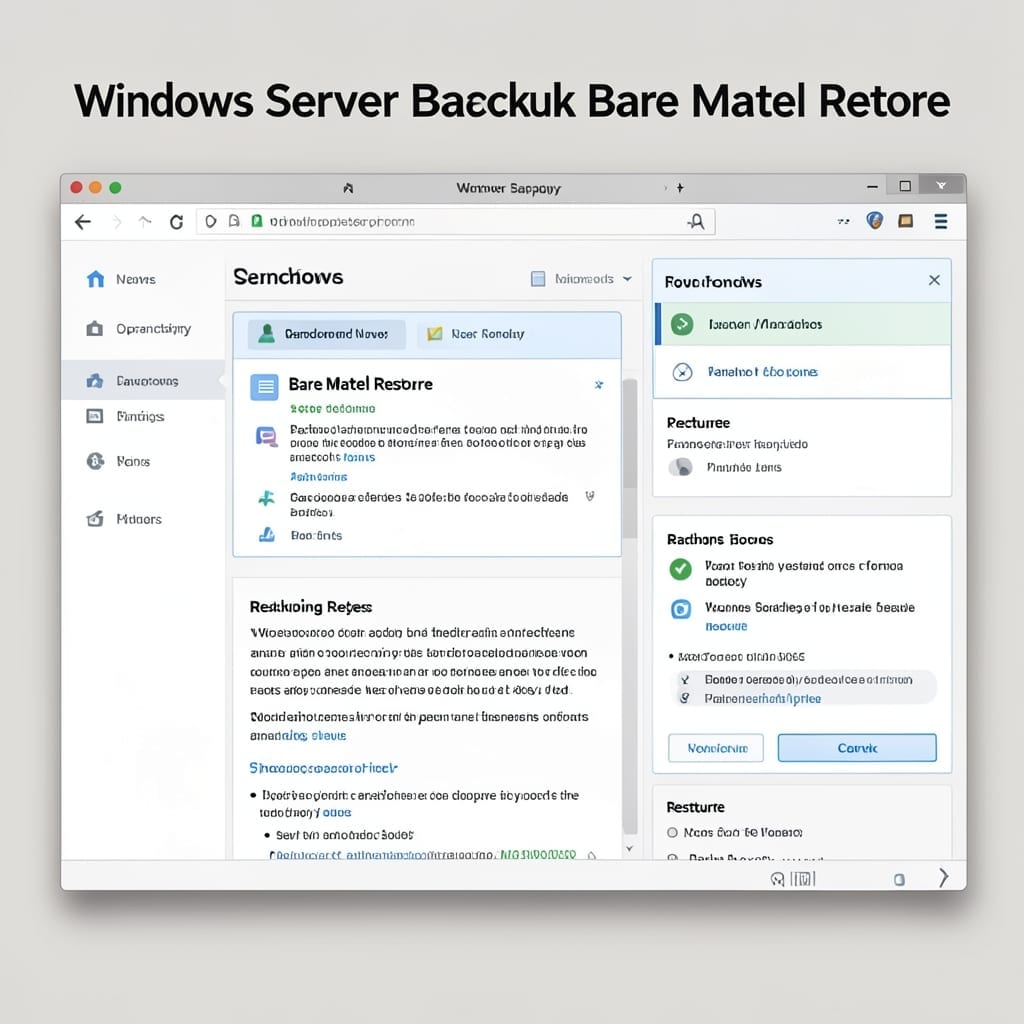Click the briefcase icon beside Oprancticjry

(95, 328)
